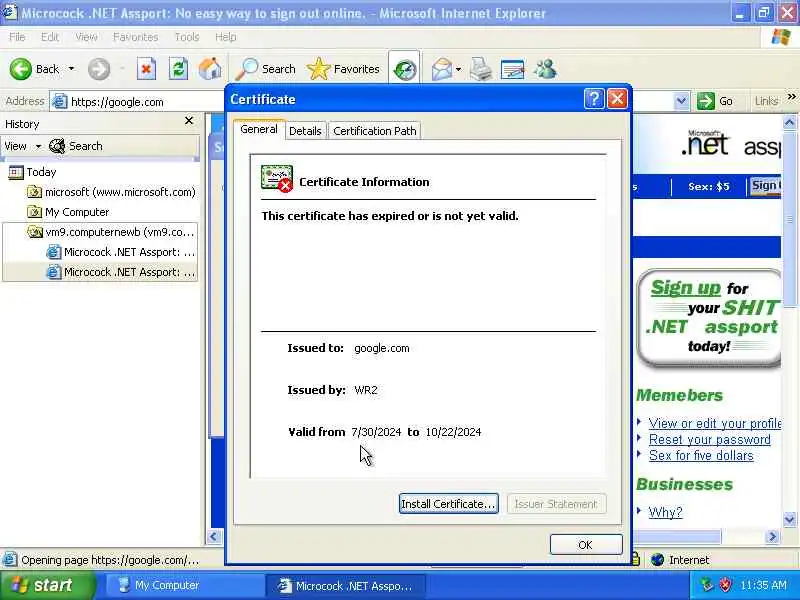Click the horizontal scrollbar right arrow

pos(772,536)
